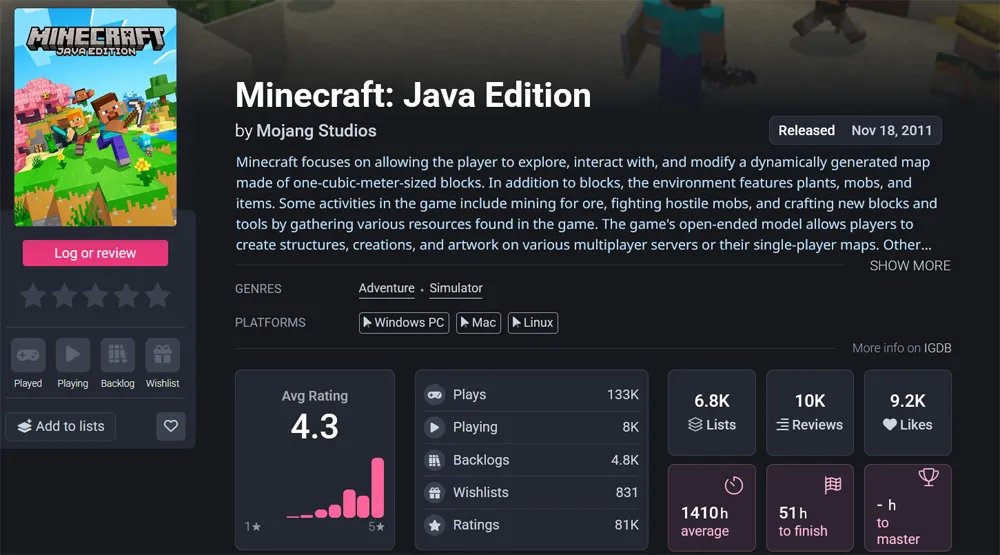The width and height of the screenshot is (1000, 555).
Task: Click the Released Nov 18, 2011 badge
Action: tap(855, 131)
